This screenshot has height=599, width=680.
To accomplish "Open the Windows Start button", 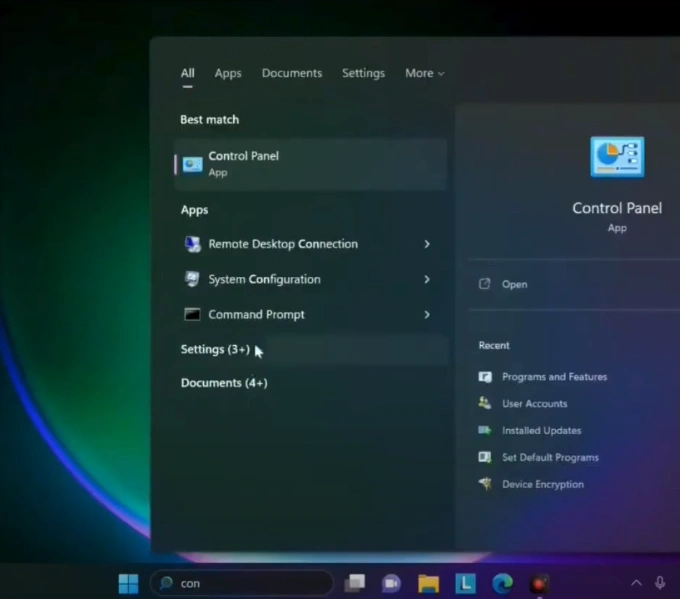I will (128, 584).
